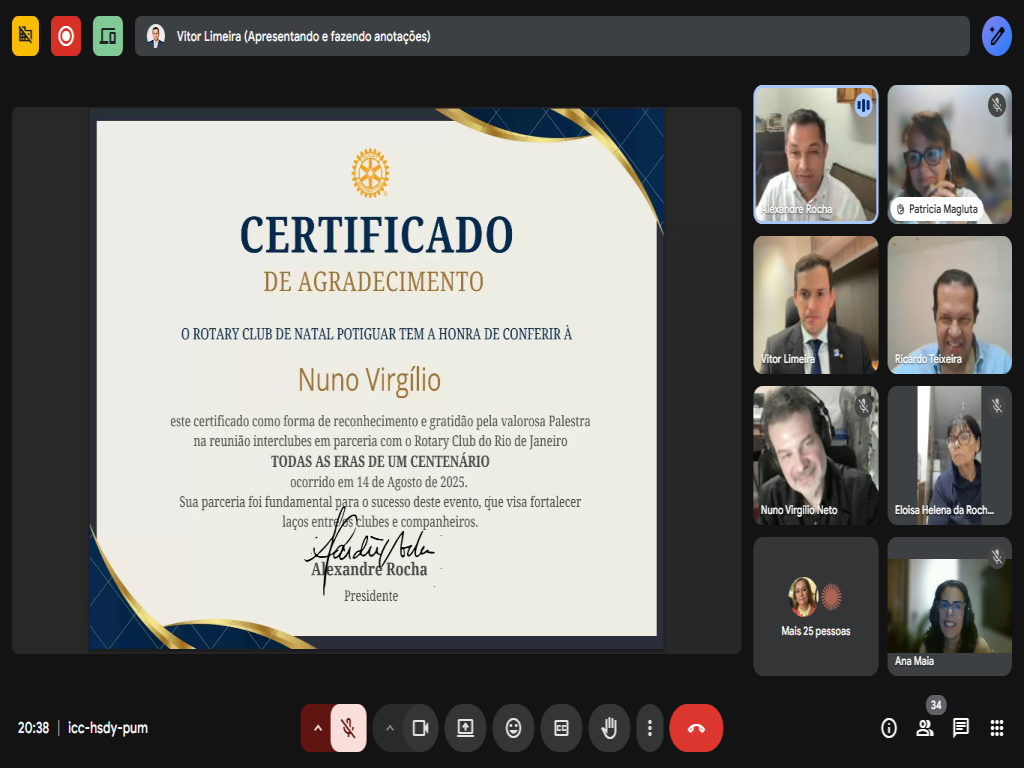Open the emoji reactions picker
Viewport: 1024px width, 768px height.
(513, 728)
